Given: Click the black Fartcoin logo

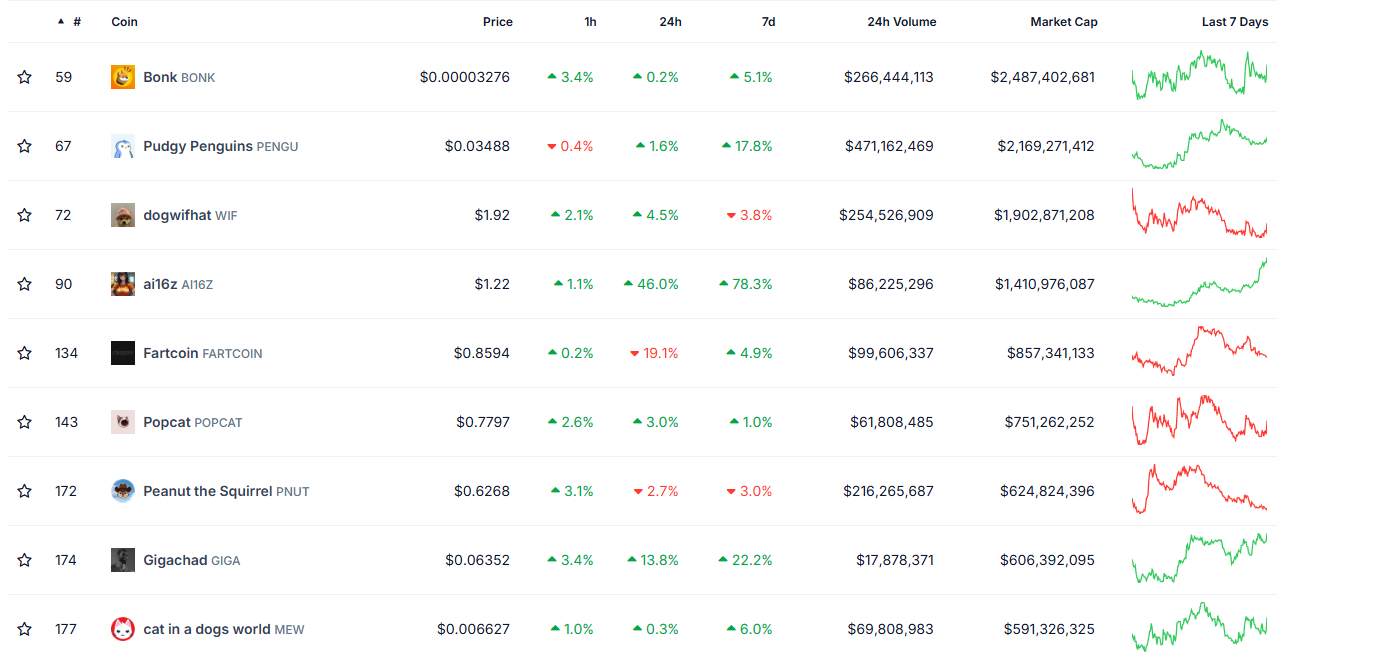Looking at the screenshot, I should tap(123, 353).
